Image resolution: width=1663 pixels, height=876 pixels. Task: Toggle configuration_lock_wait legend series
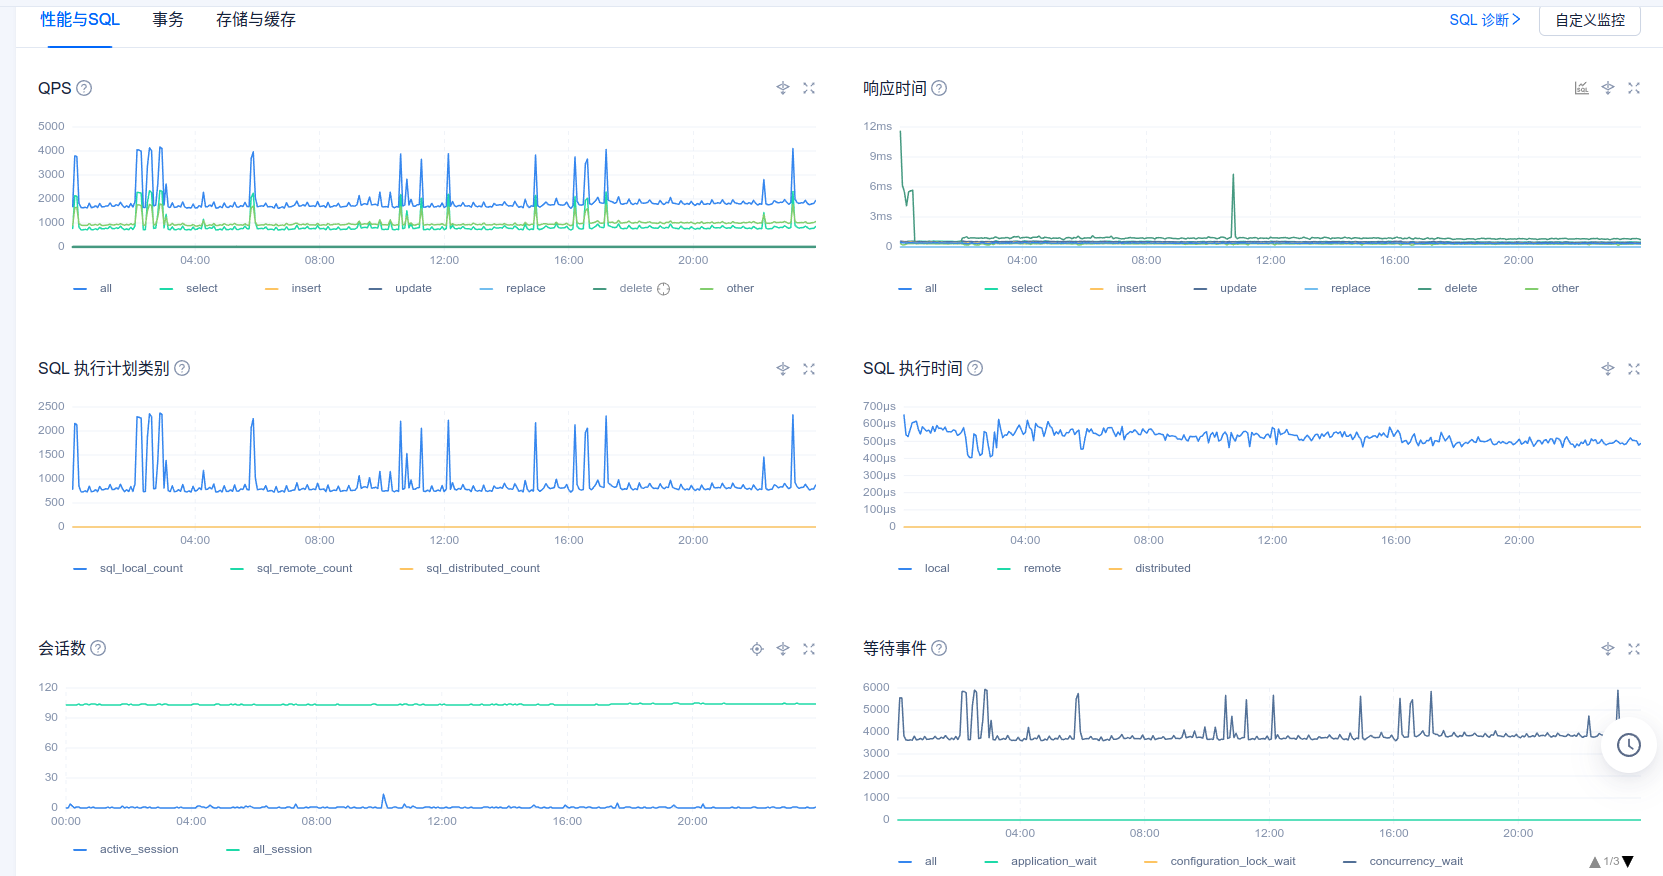coord(1220,861)
